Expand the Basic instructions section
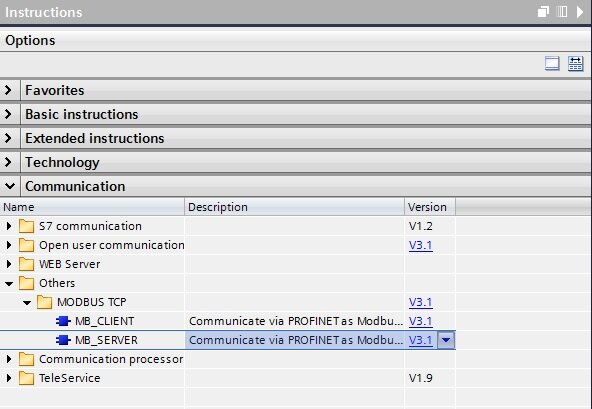 [9, 114]
